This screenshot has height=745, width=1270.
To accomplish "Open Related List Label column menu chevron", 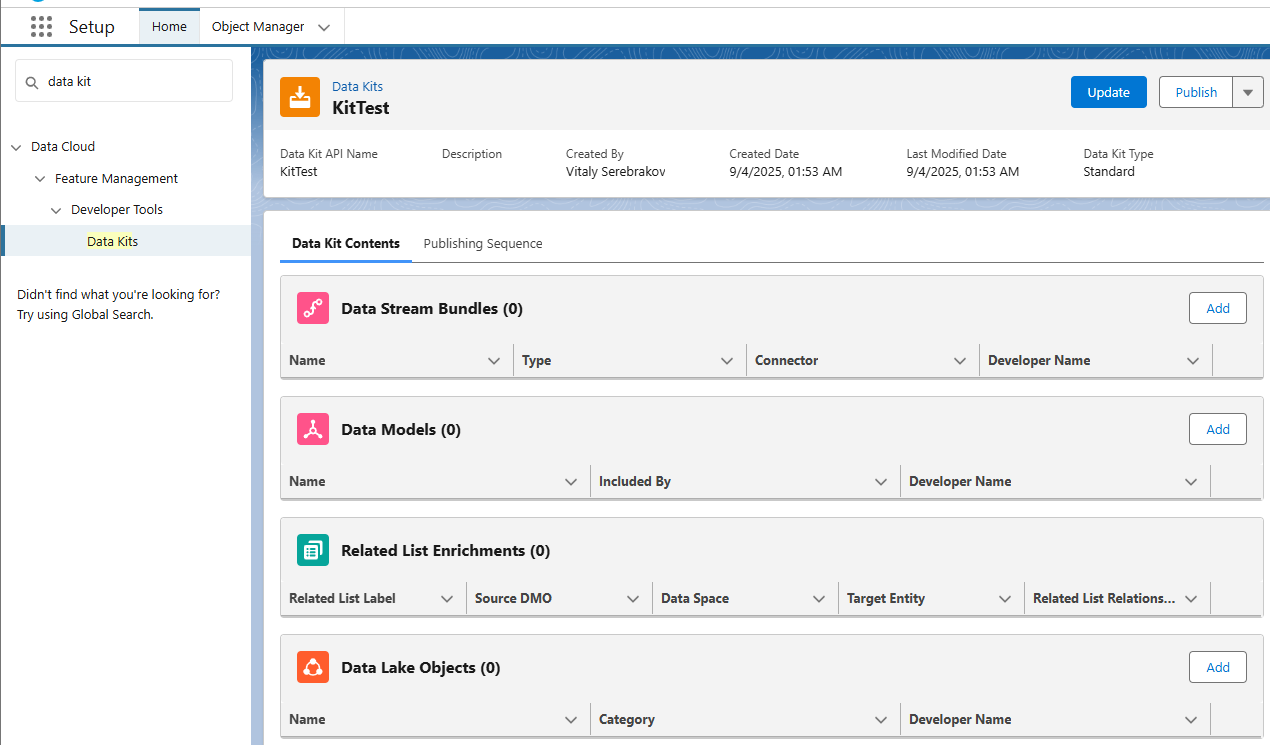I will [x=447, y=599].
